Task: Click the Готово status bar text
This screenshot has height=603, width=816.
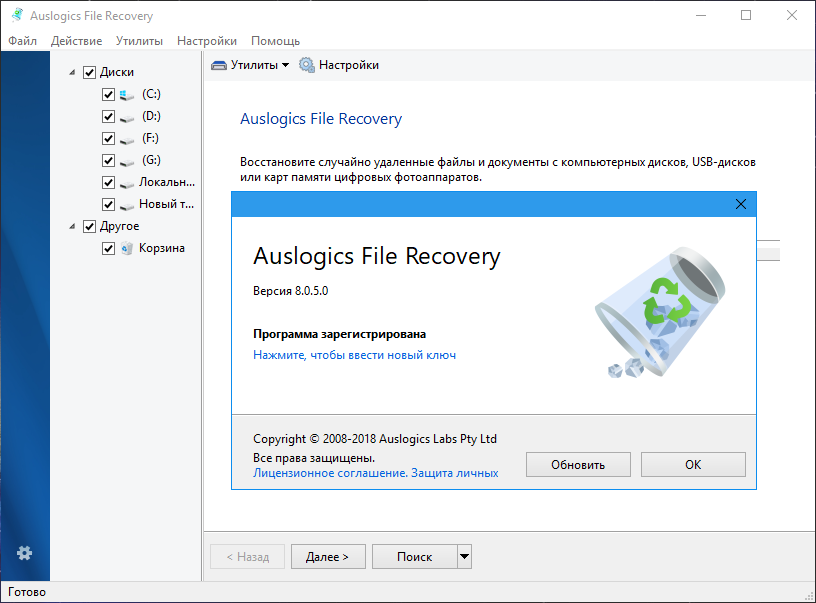Action: point(27,592)
